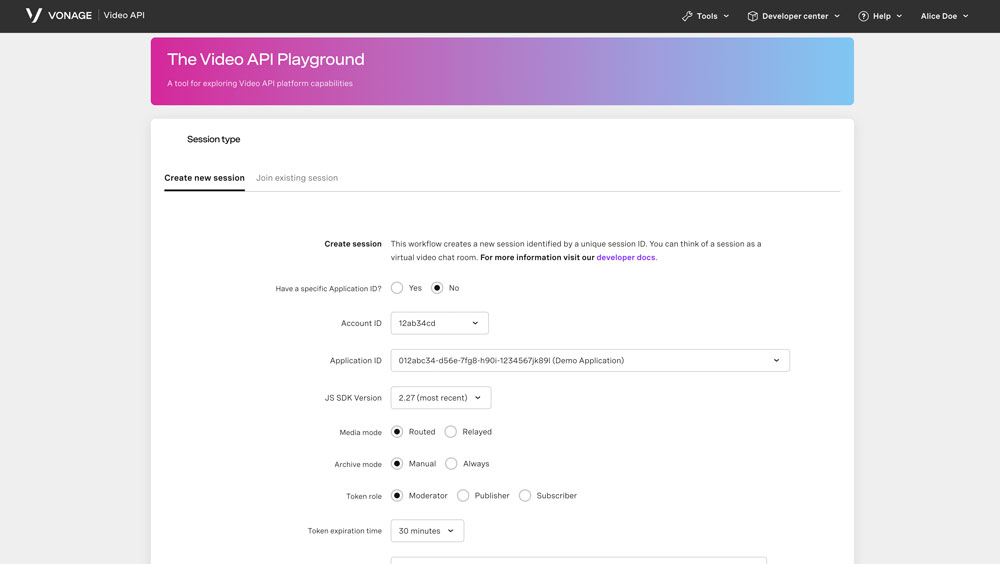
Task: Expand the chevron next to Alice Doe
Action: point(966,16)
